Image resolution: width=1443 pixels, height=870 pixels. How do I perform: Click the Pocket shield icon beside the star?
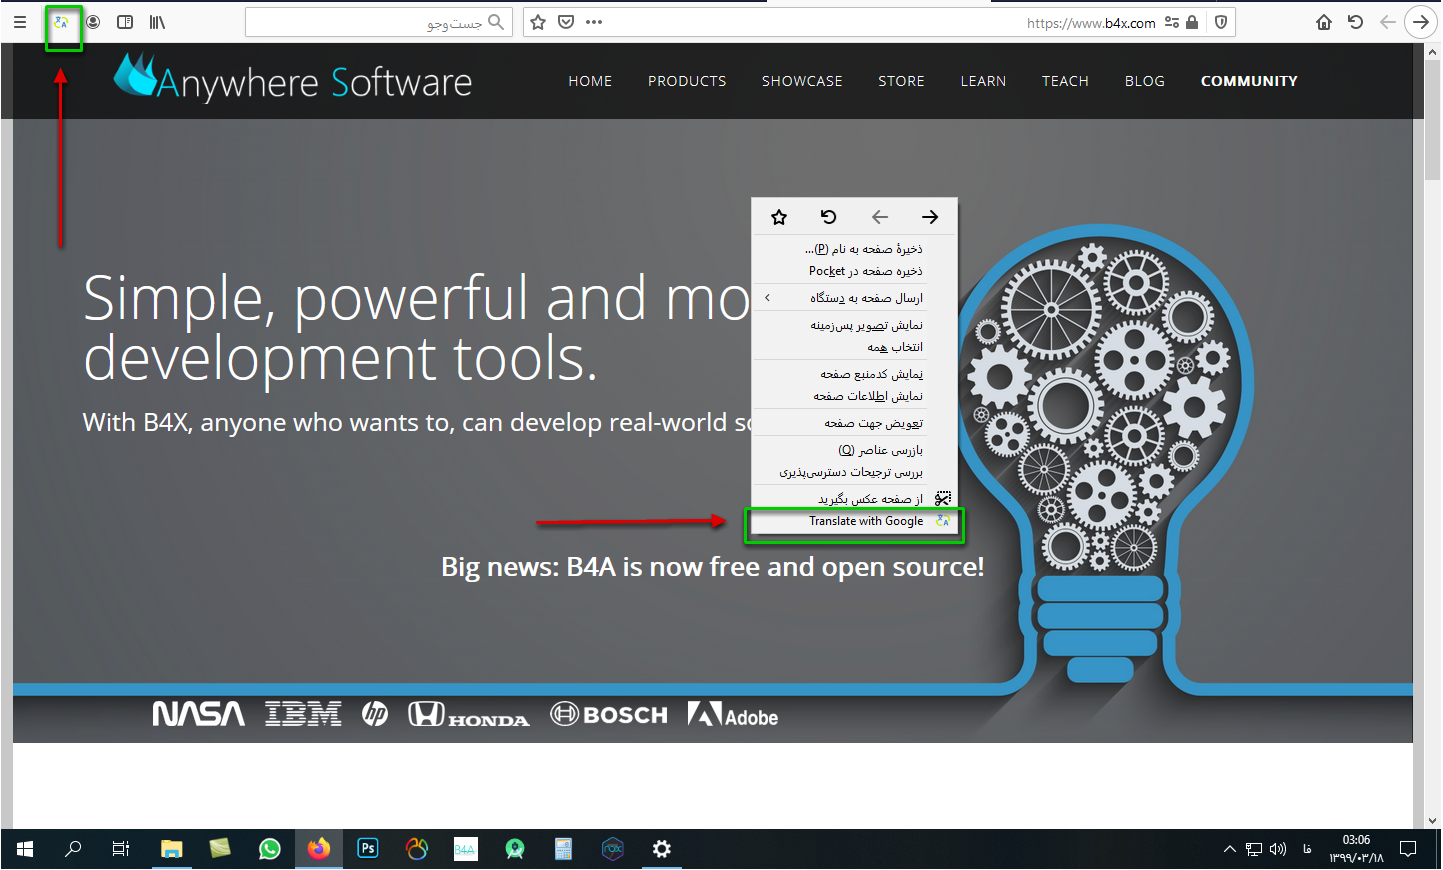[566, 21]
